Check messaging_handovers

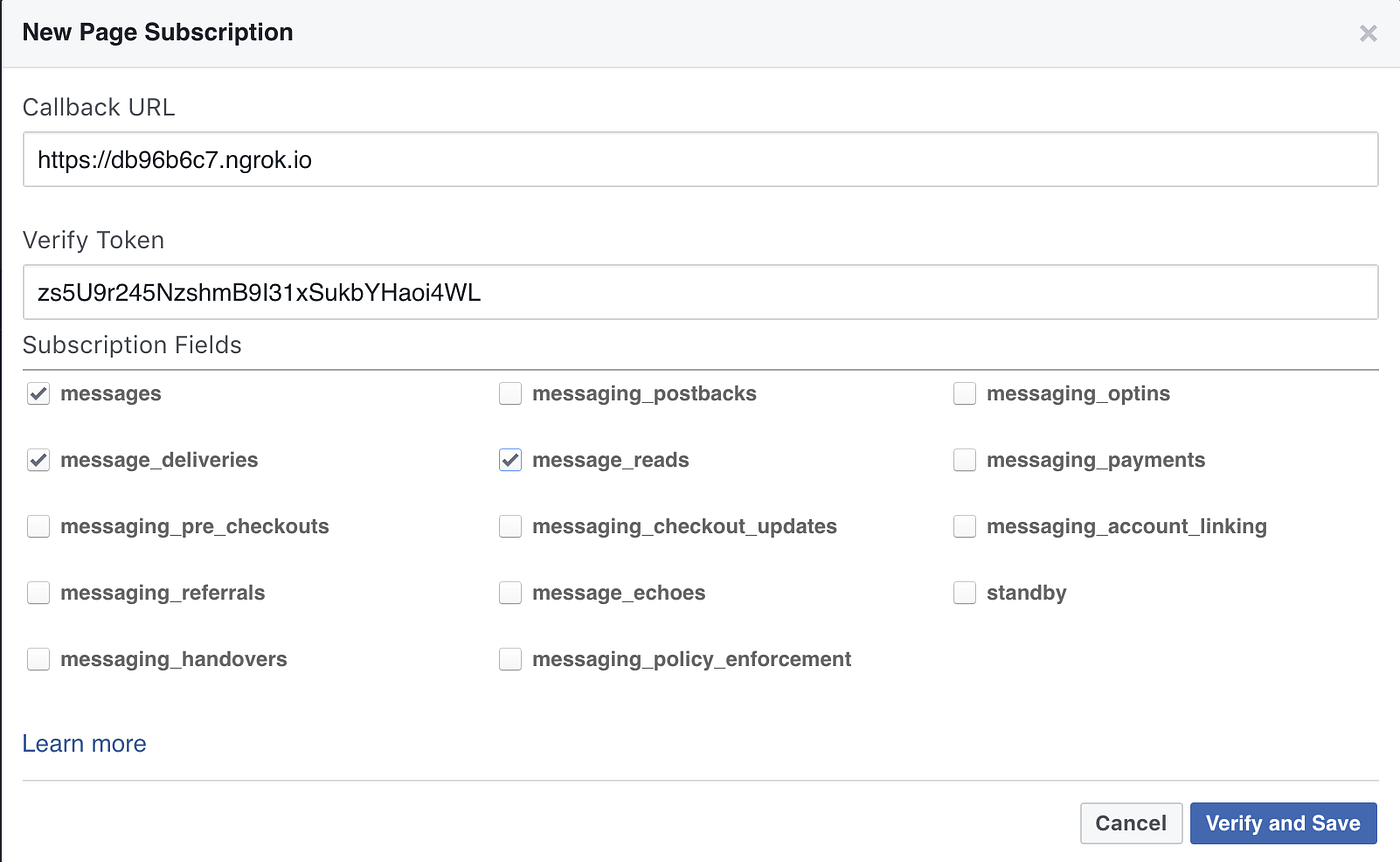pyautogui.click(x=37, y=659)
